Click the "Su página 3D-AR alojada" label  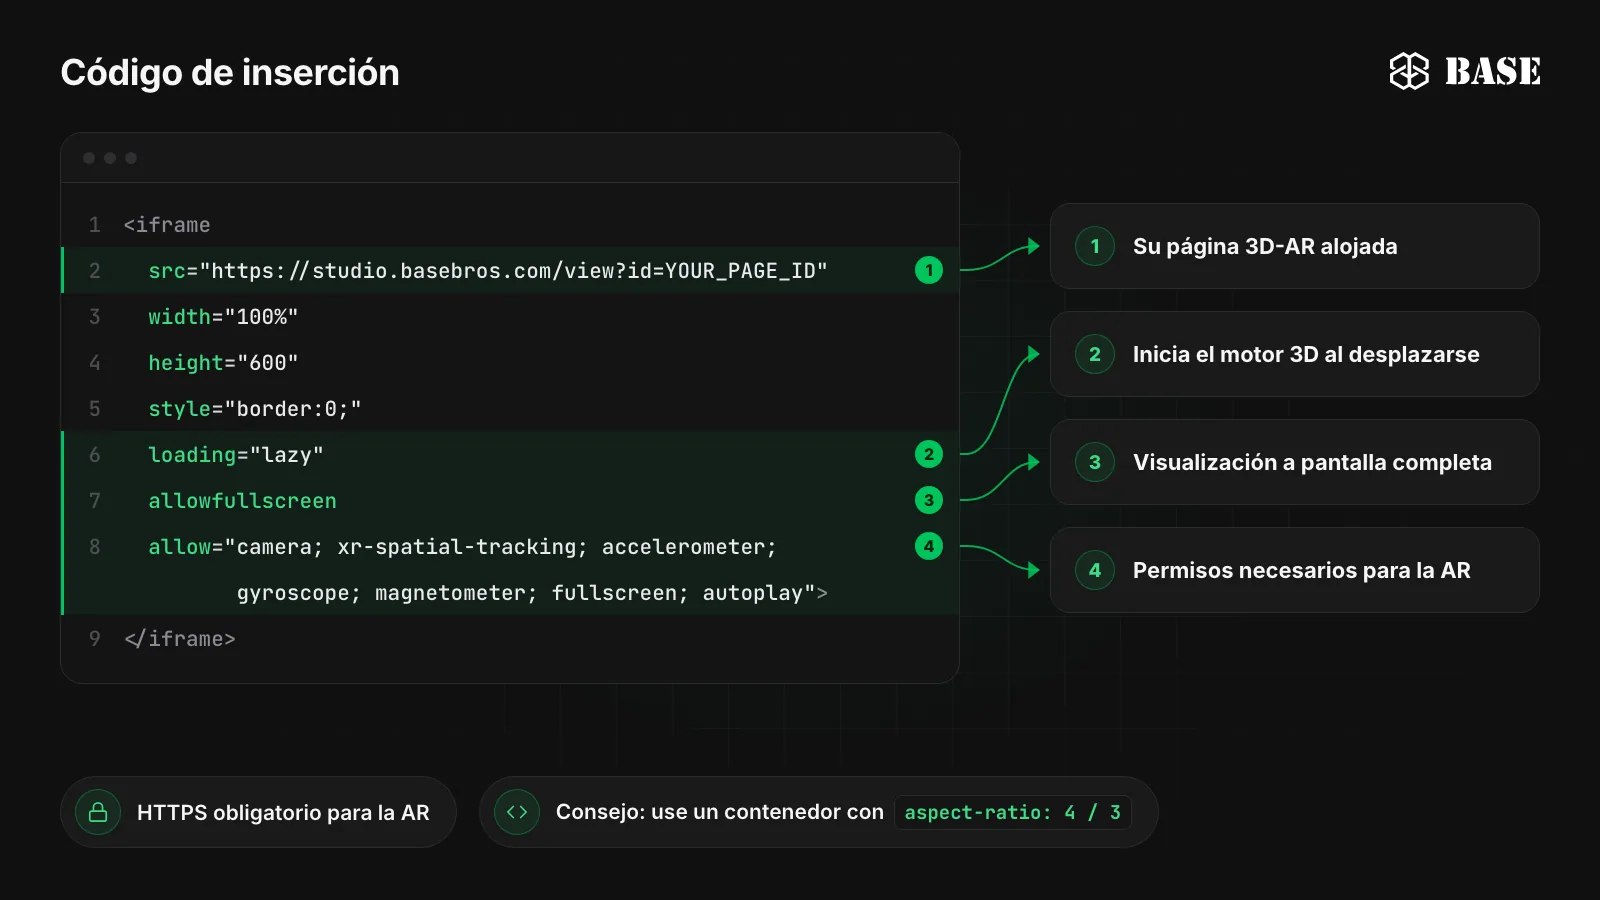(x=1265, y=246)
